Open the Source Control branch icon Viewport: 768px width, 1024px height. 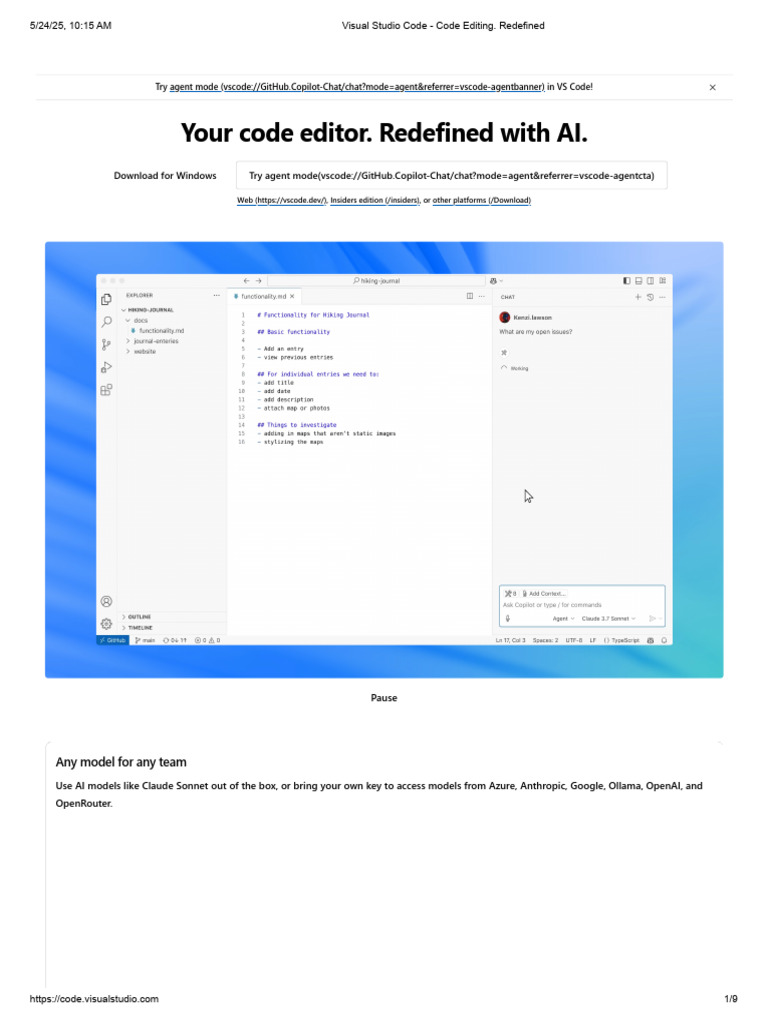pos(106,344)
